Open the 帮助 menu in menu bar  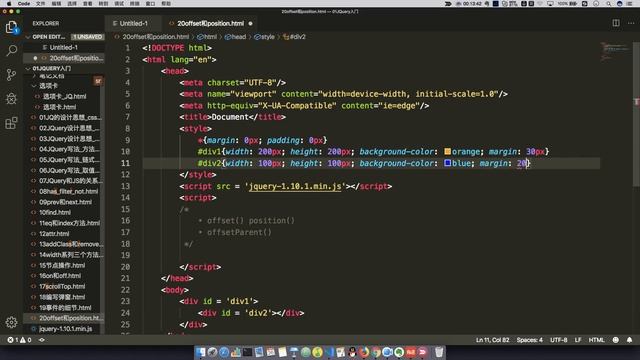tap(166, 4)
